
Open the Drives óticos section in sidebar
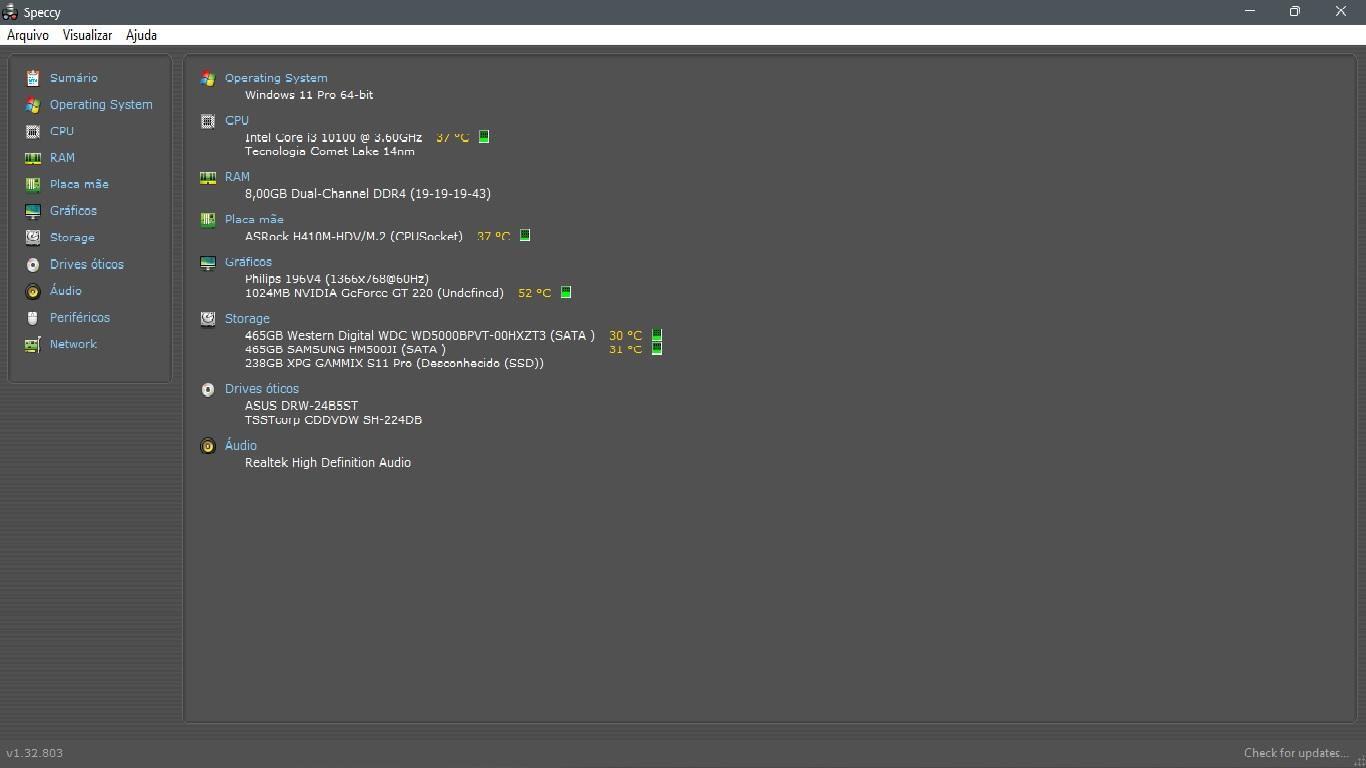pyautogui.click(x=87, y=265)
